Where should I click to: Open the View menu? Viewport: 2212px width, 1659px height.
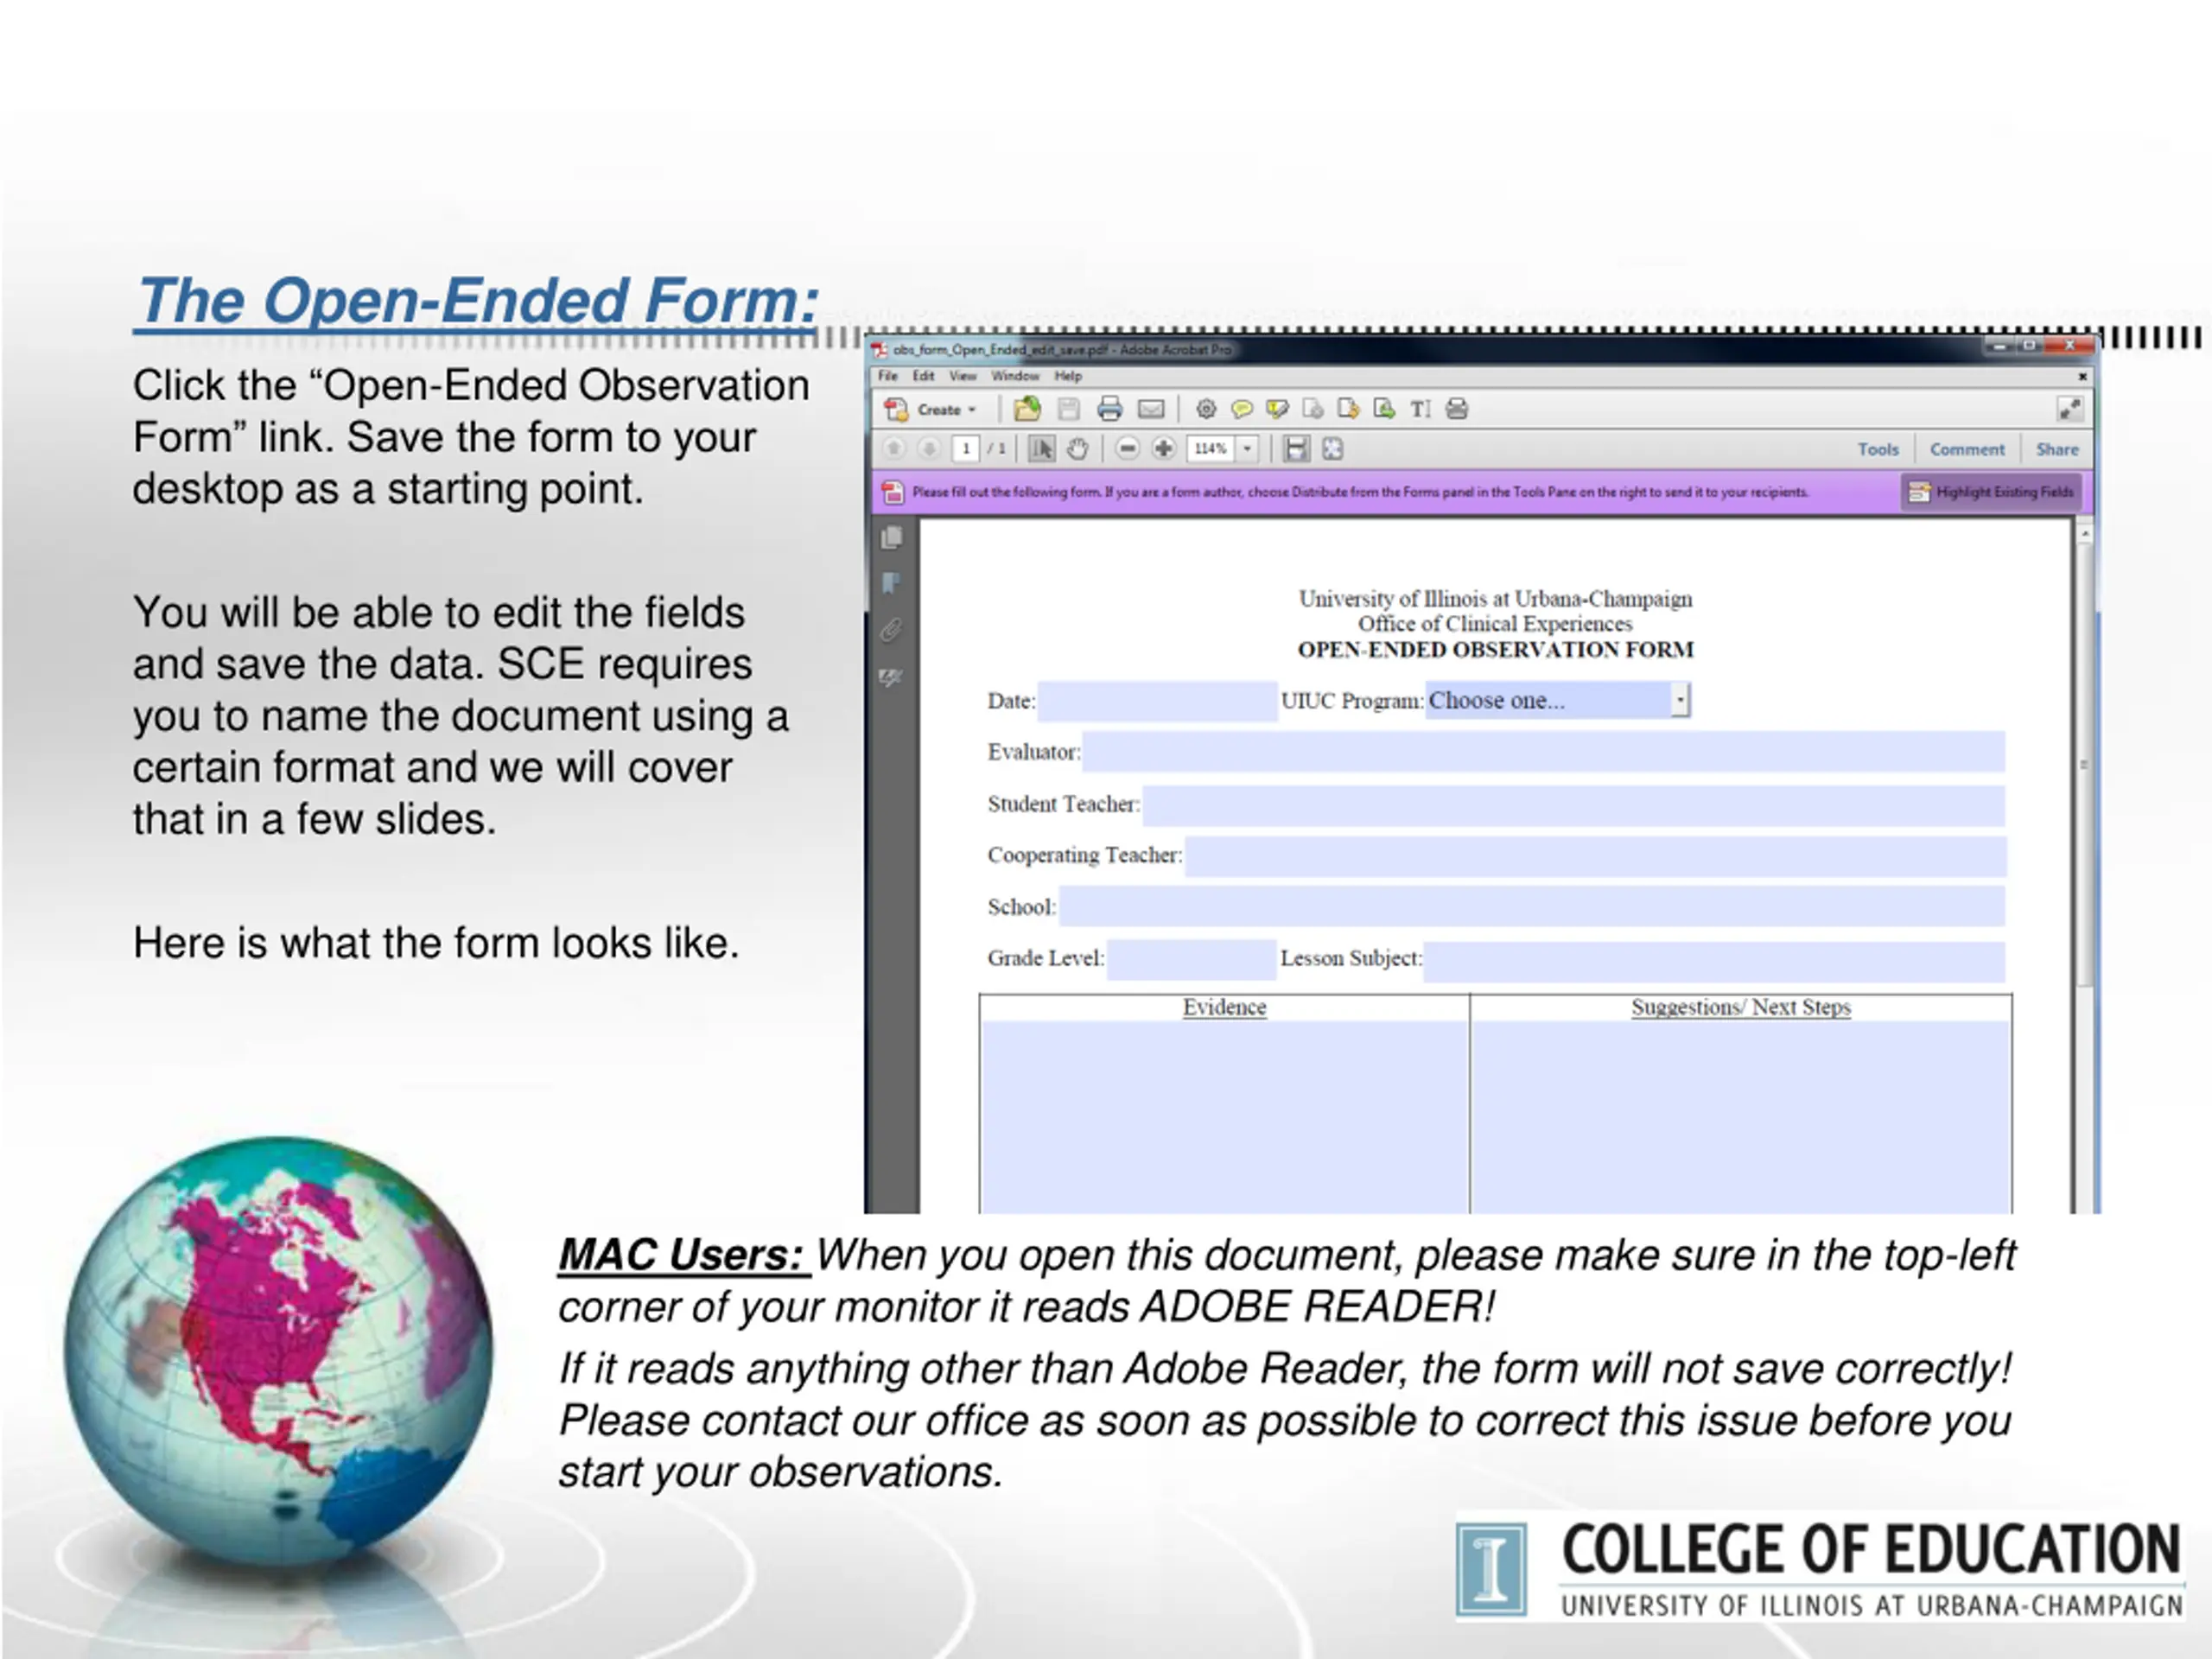[963, 376]
